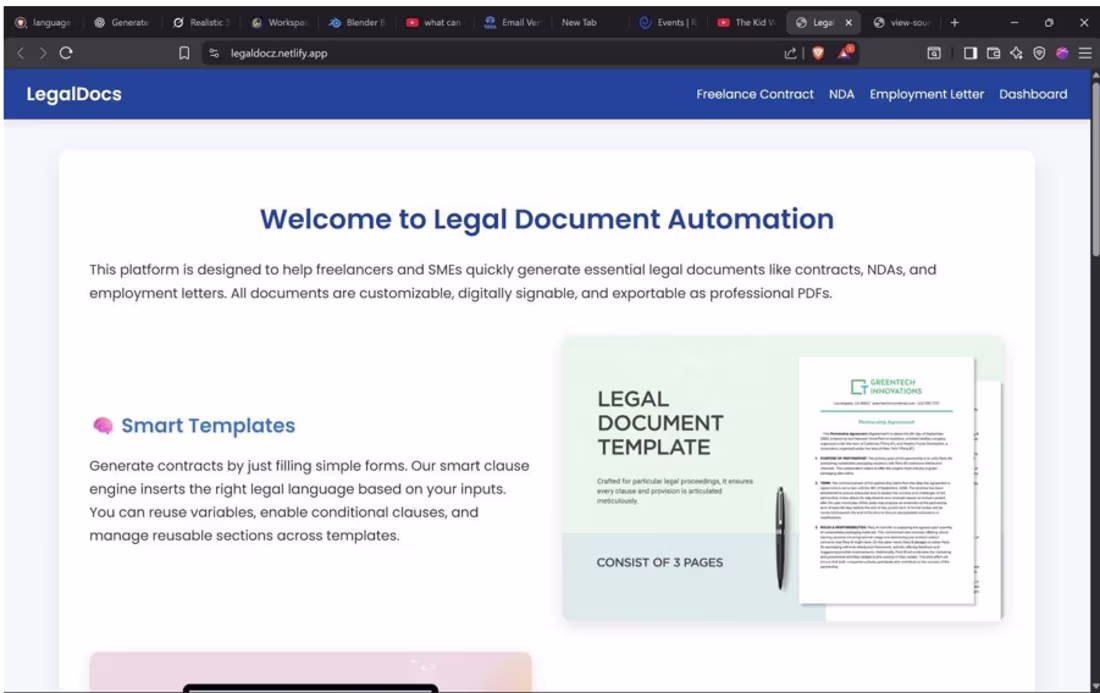Open the Dashboard nav link

coord(1033,94)
